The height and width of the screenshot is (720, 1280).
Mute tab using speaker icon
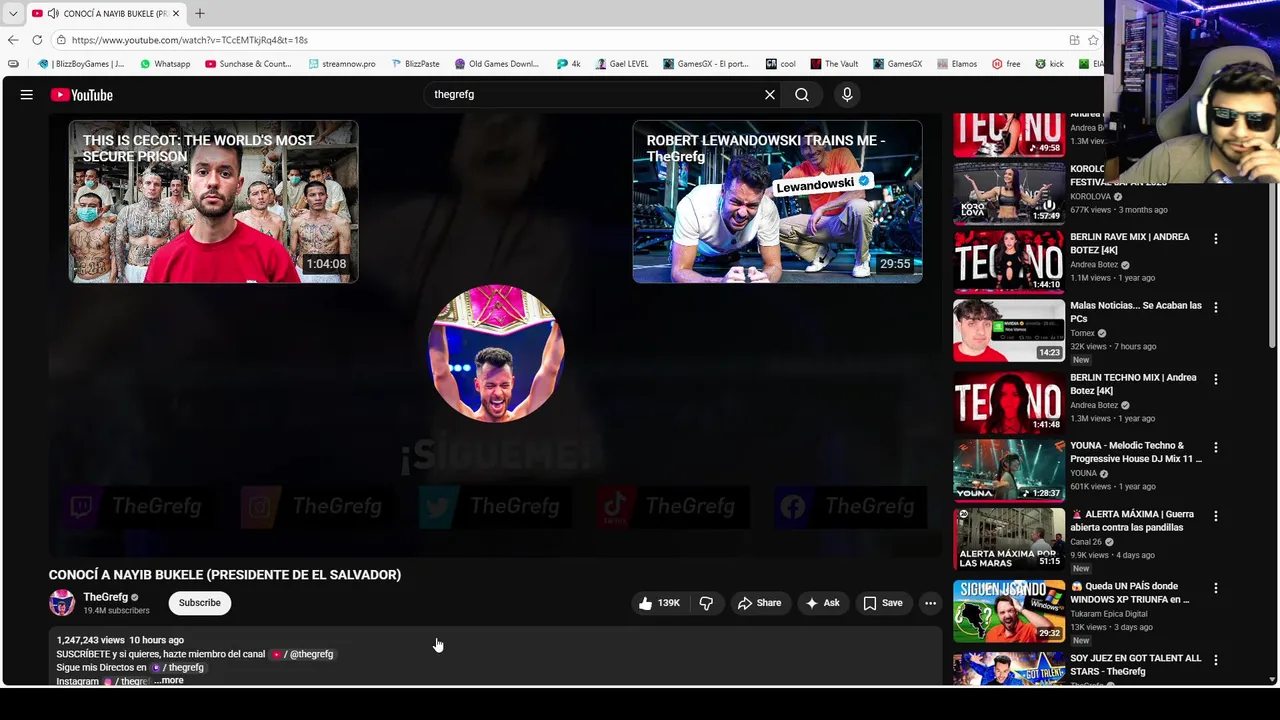(53, 13)
